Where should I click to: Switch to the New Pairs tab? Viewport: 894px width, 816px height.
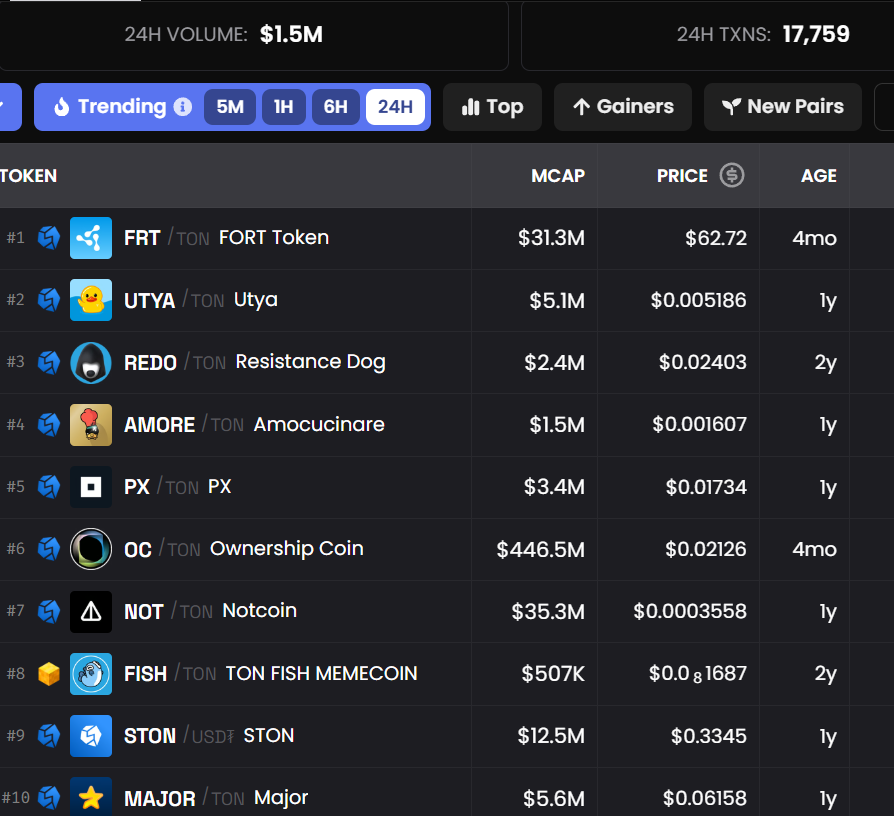[782, 107]
